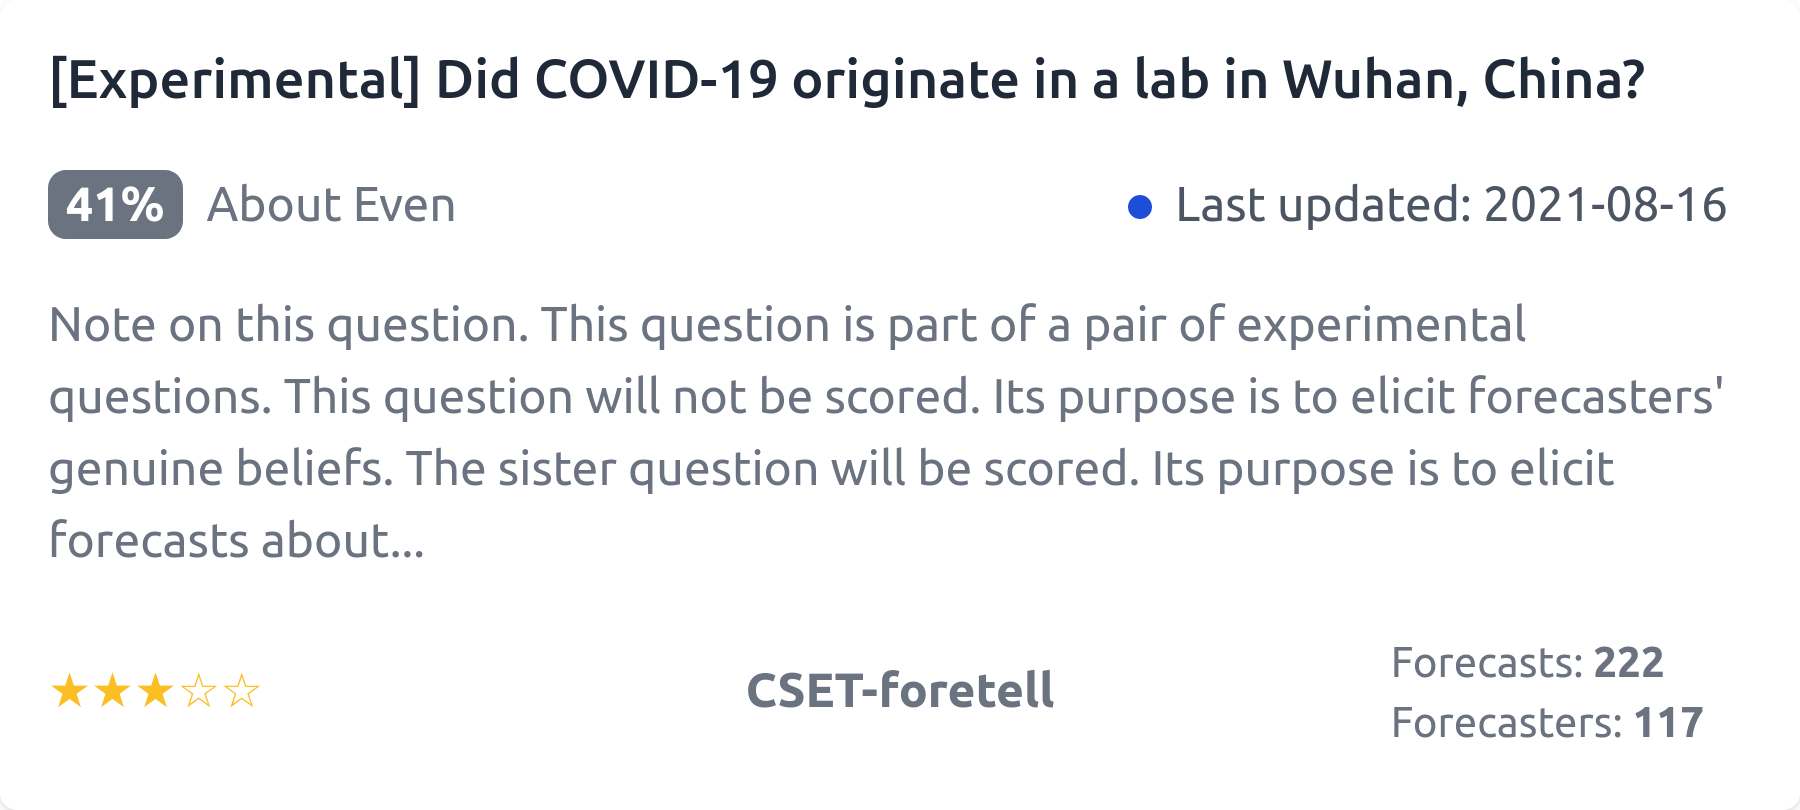Click the second filled gold star
Image resolution: width=1800 pixels, height=810 pixels.
coord(112,691)
